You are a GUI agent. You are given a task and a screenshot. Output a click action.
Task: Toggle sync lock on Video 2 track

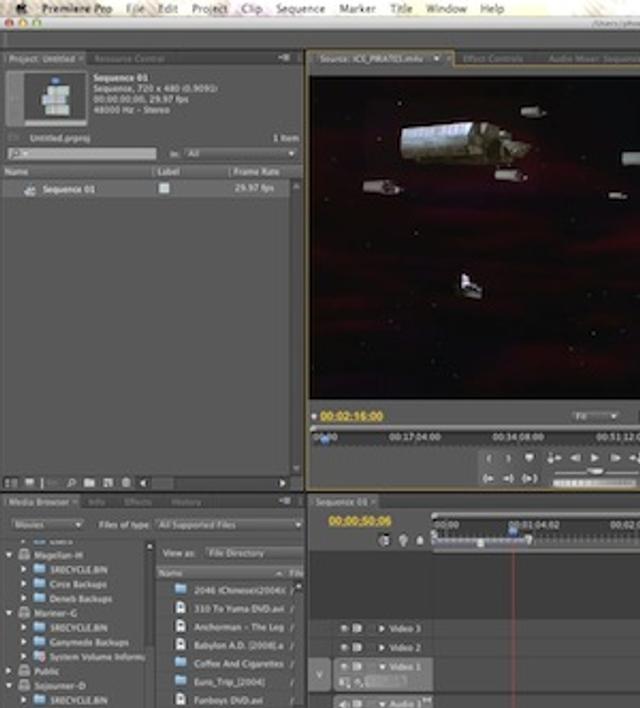pyautogui.click(x=357, y=647)
